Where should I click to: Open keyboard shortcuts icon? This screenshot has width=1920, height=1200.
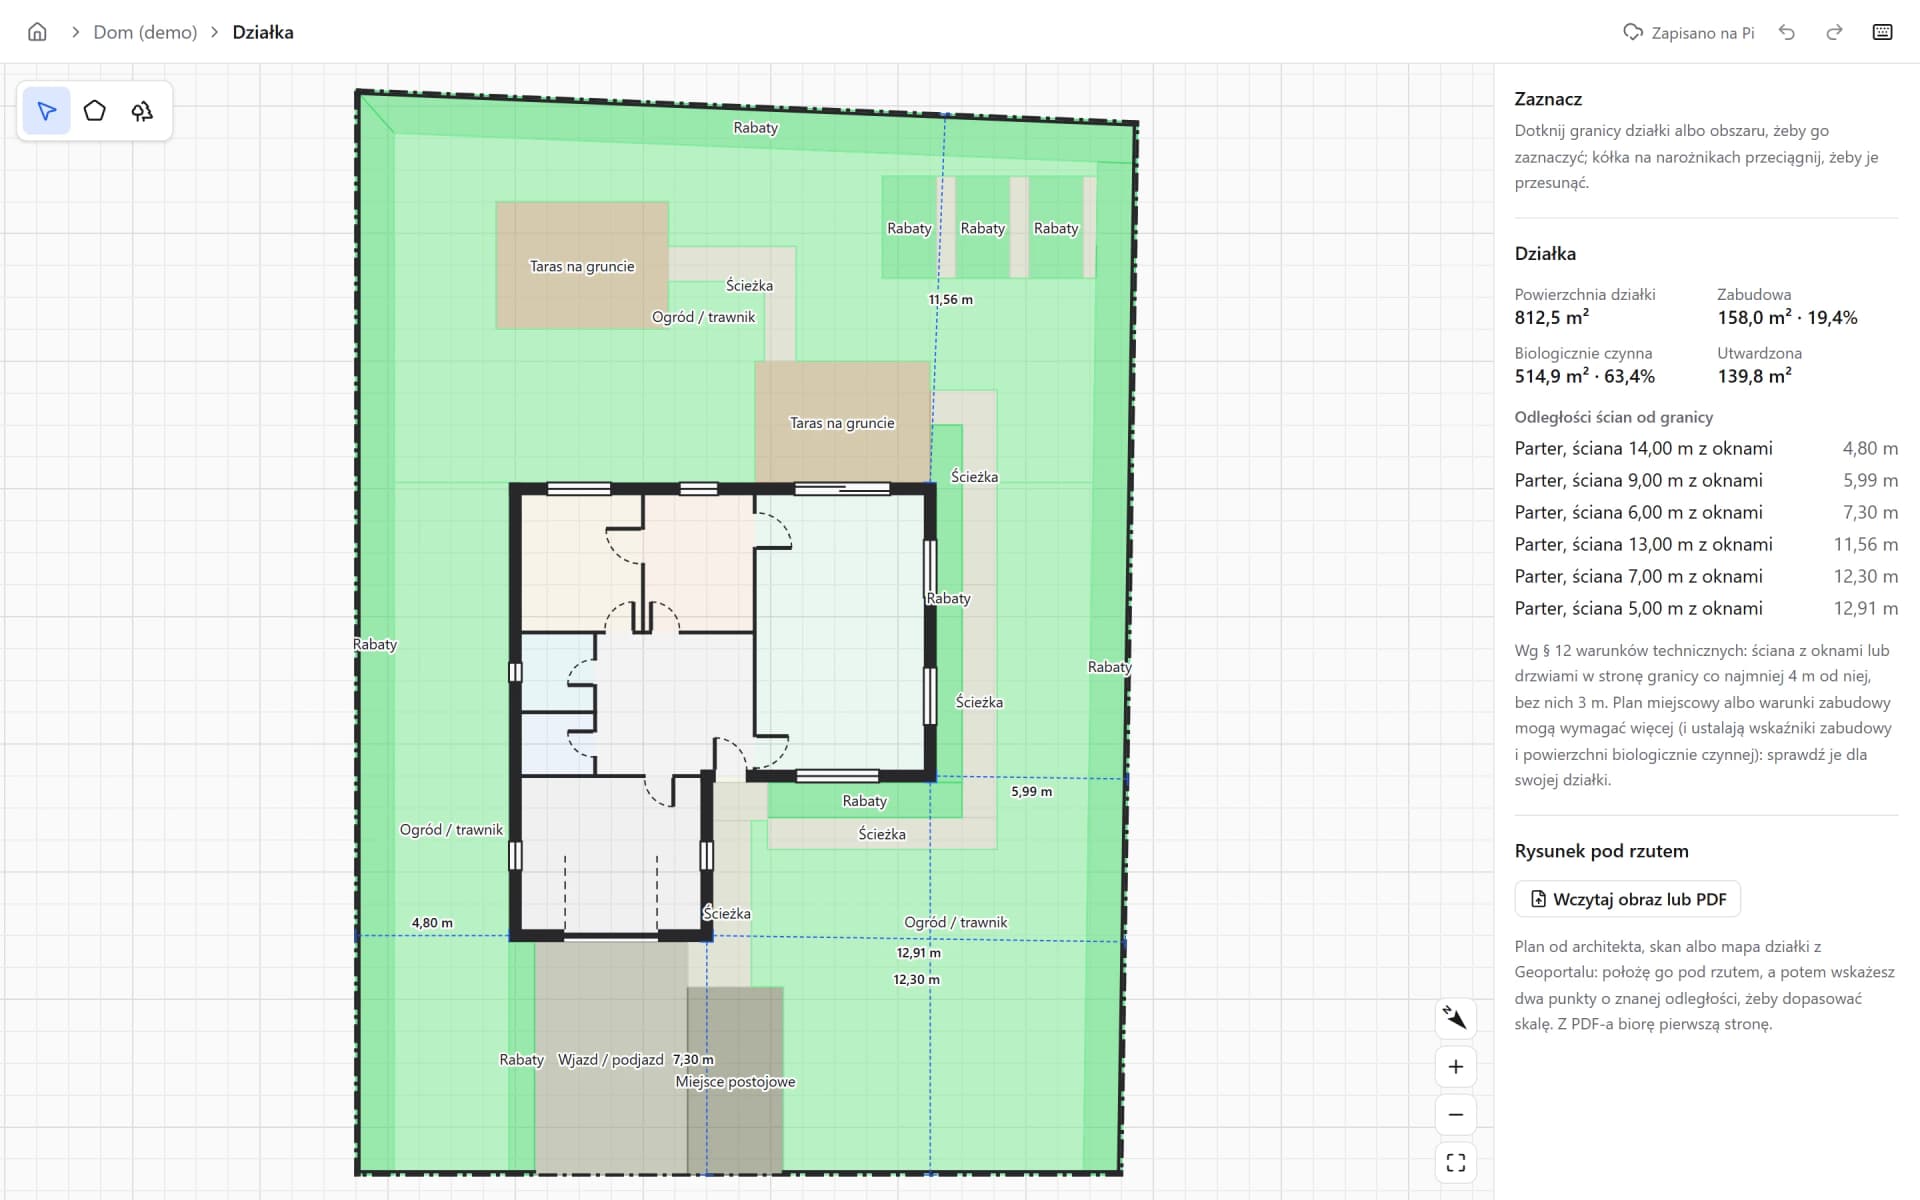[x=1882, y=32]
